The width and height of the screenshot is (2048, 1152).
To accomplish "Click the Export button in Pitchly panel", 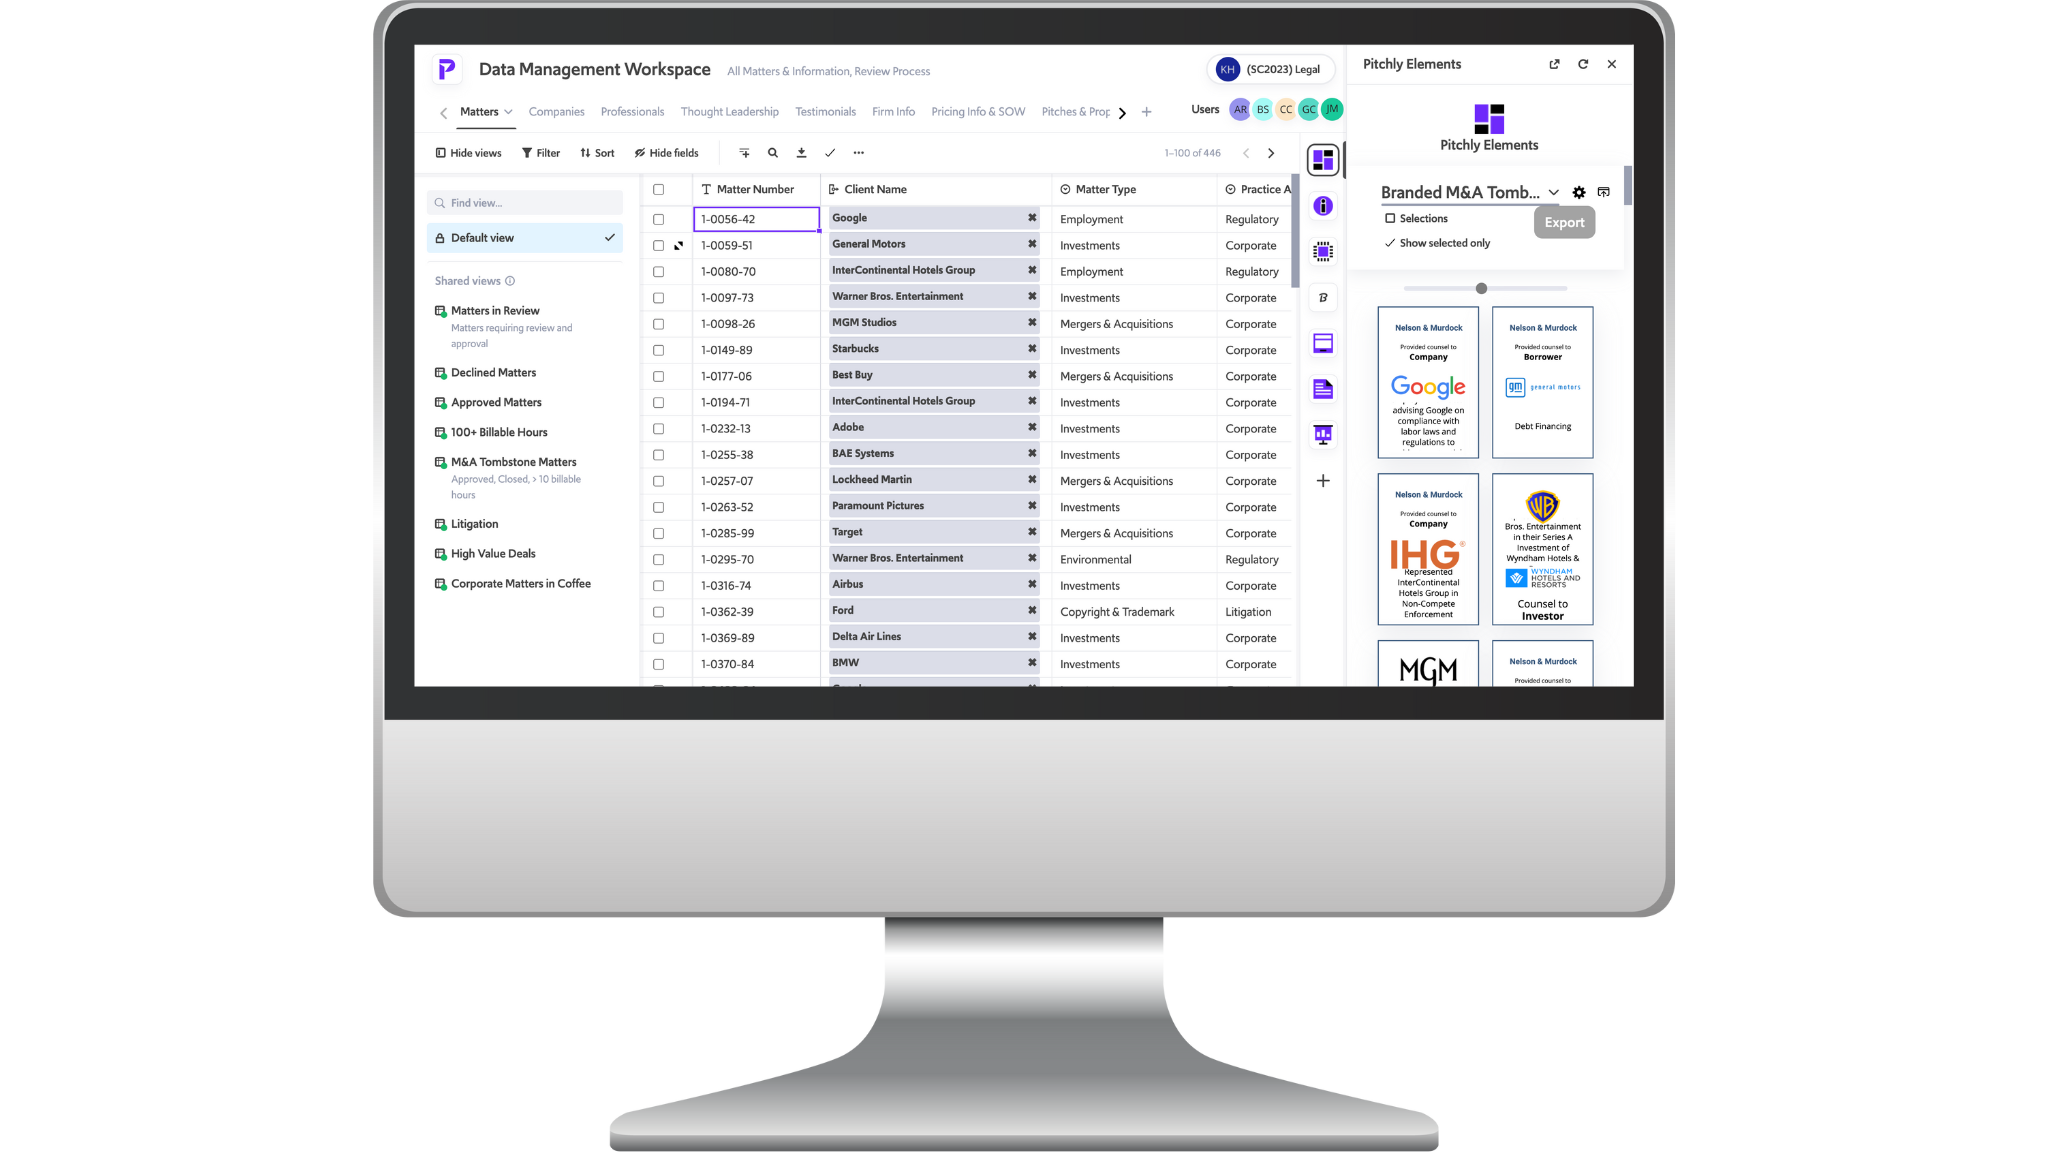I will point(1564,222).
